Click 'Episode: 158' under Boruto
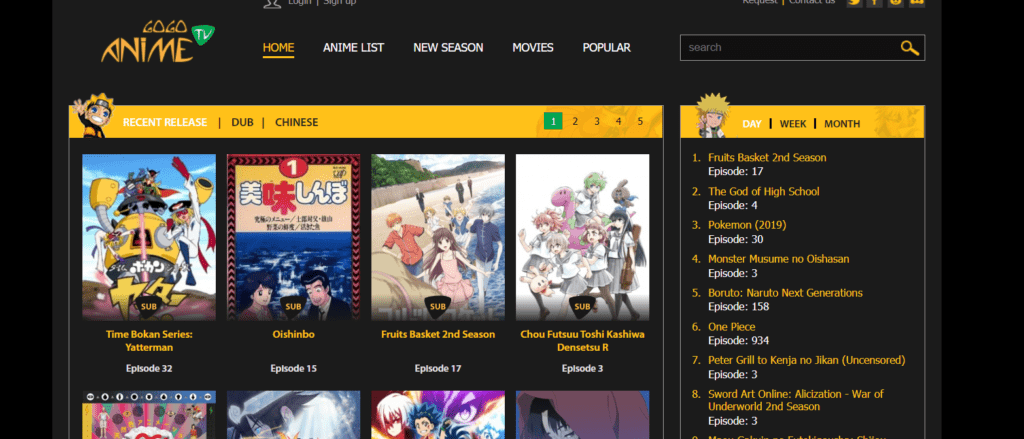The image size is (1024, 439). coord(739,306)
